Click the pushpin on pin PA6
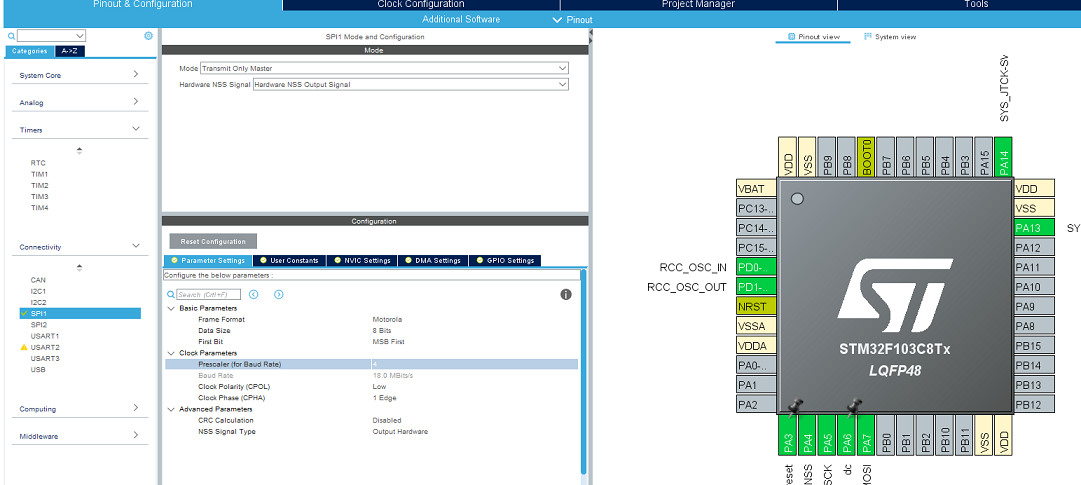Viewport: 1081px width, 485px height. [854, 407]
